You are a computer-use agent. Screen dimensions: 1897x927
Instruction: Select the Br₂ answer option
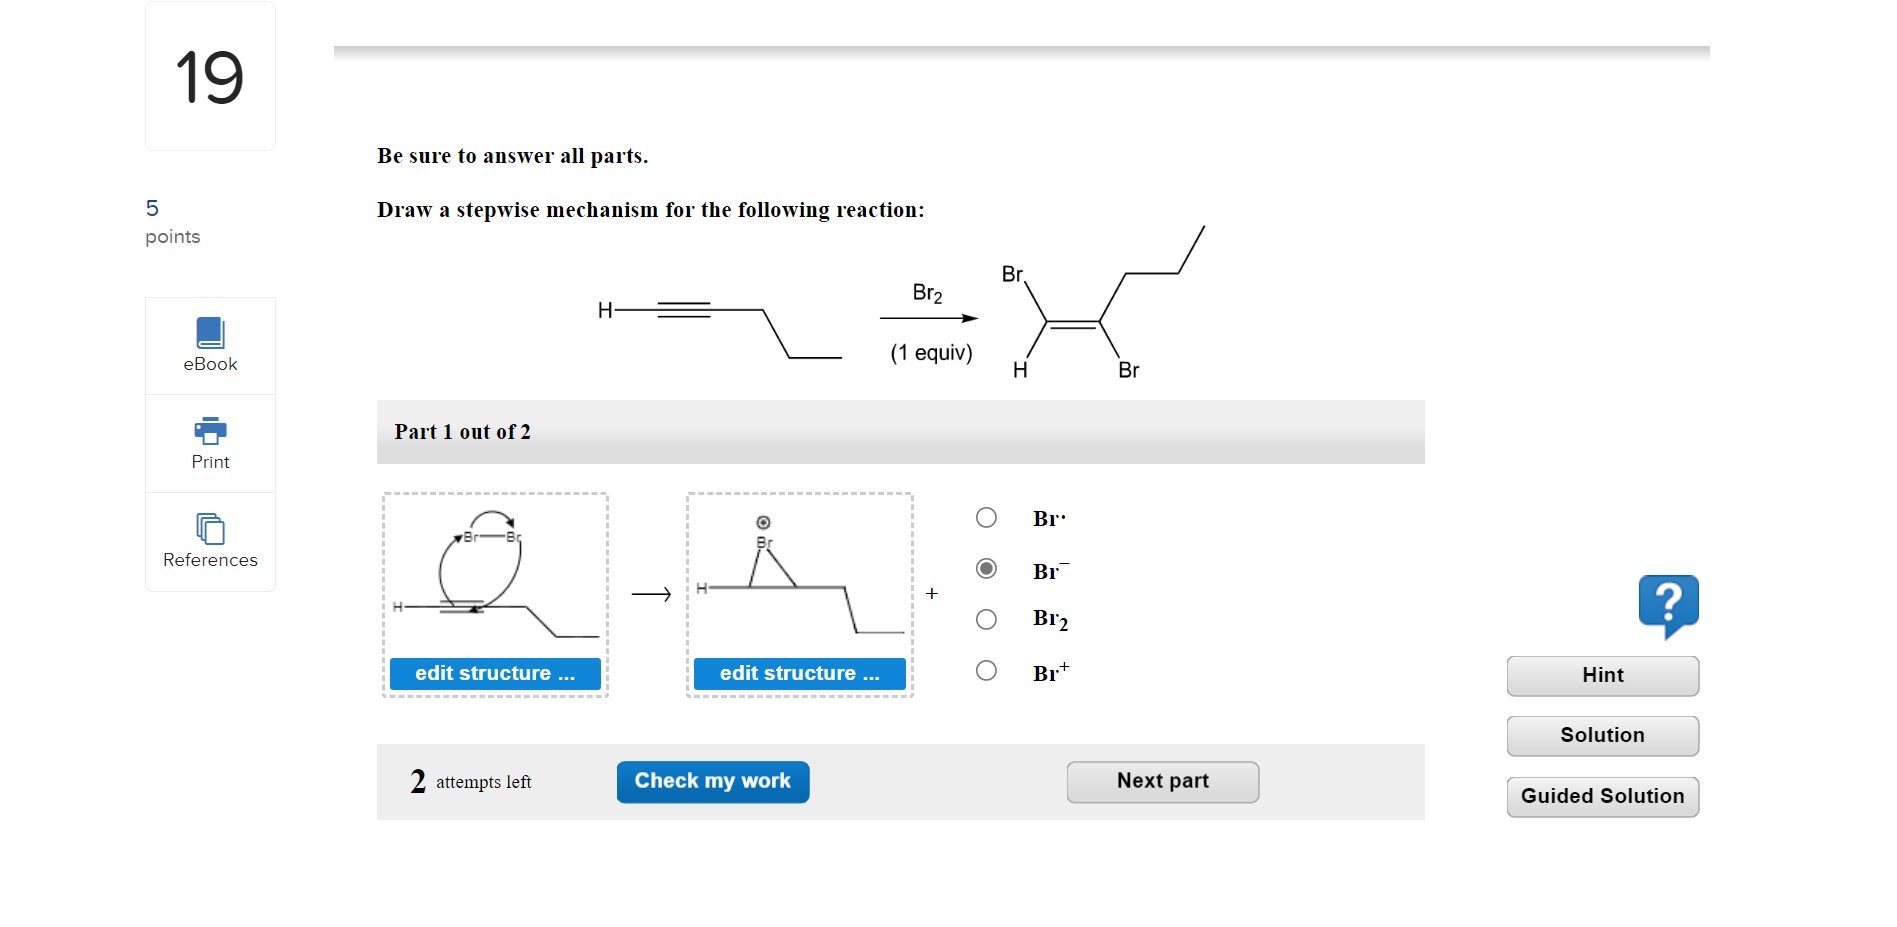(x=986, y=619)
